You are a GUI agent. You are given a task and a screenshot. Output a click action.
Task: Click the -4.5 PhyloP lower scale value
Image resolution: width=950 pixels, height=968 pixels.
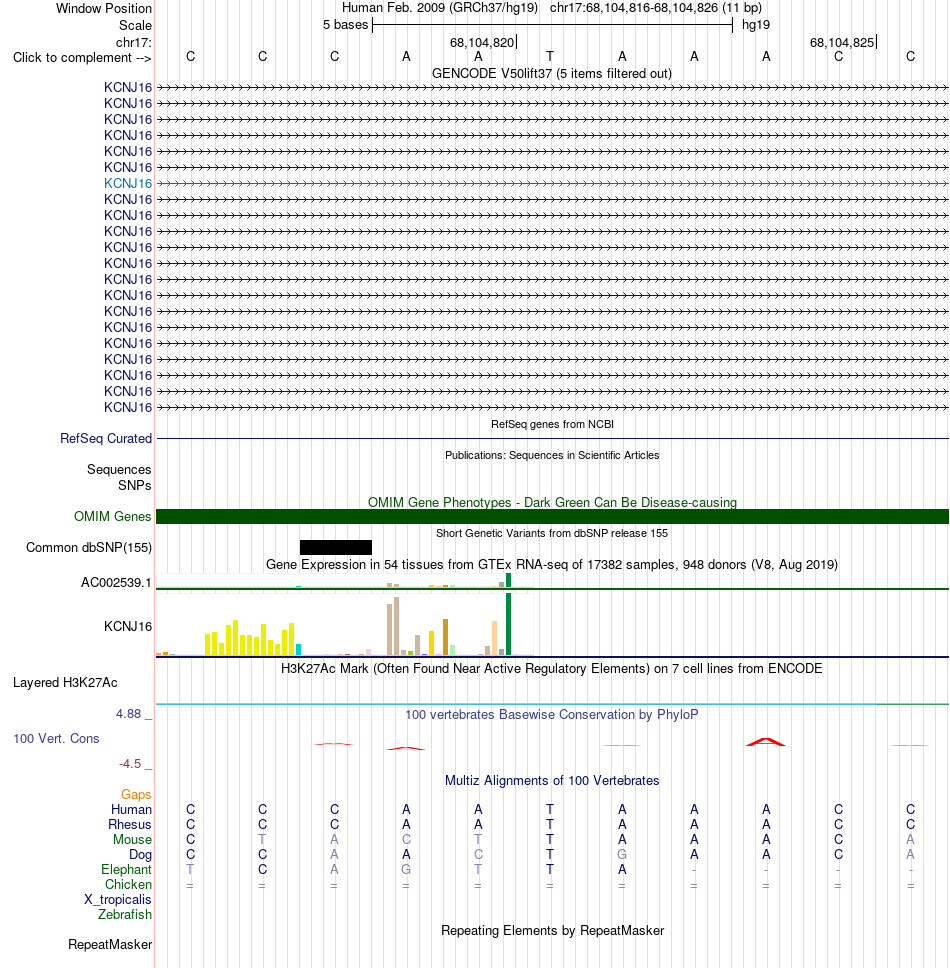pyautogui.click(x=130, y=764)
